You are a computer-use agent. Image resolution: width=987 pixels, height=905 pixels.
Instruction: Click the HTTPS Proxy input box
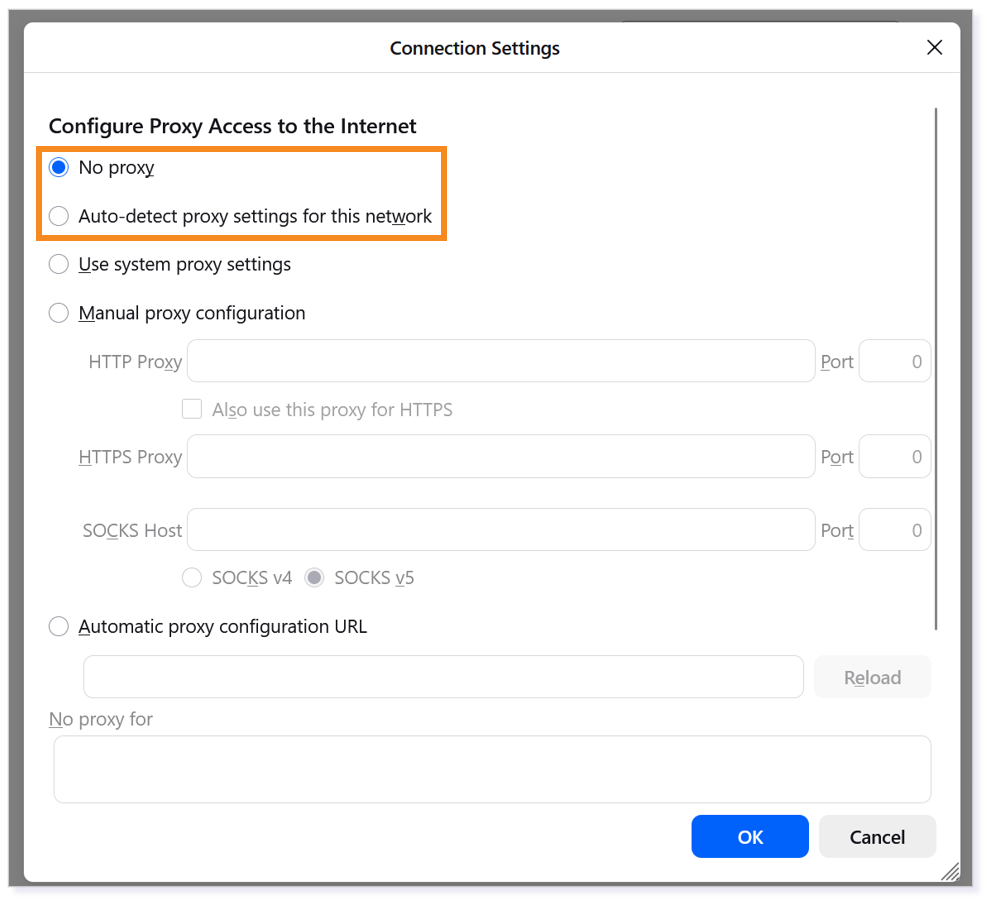500,456
